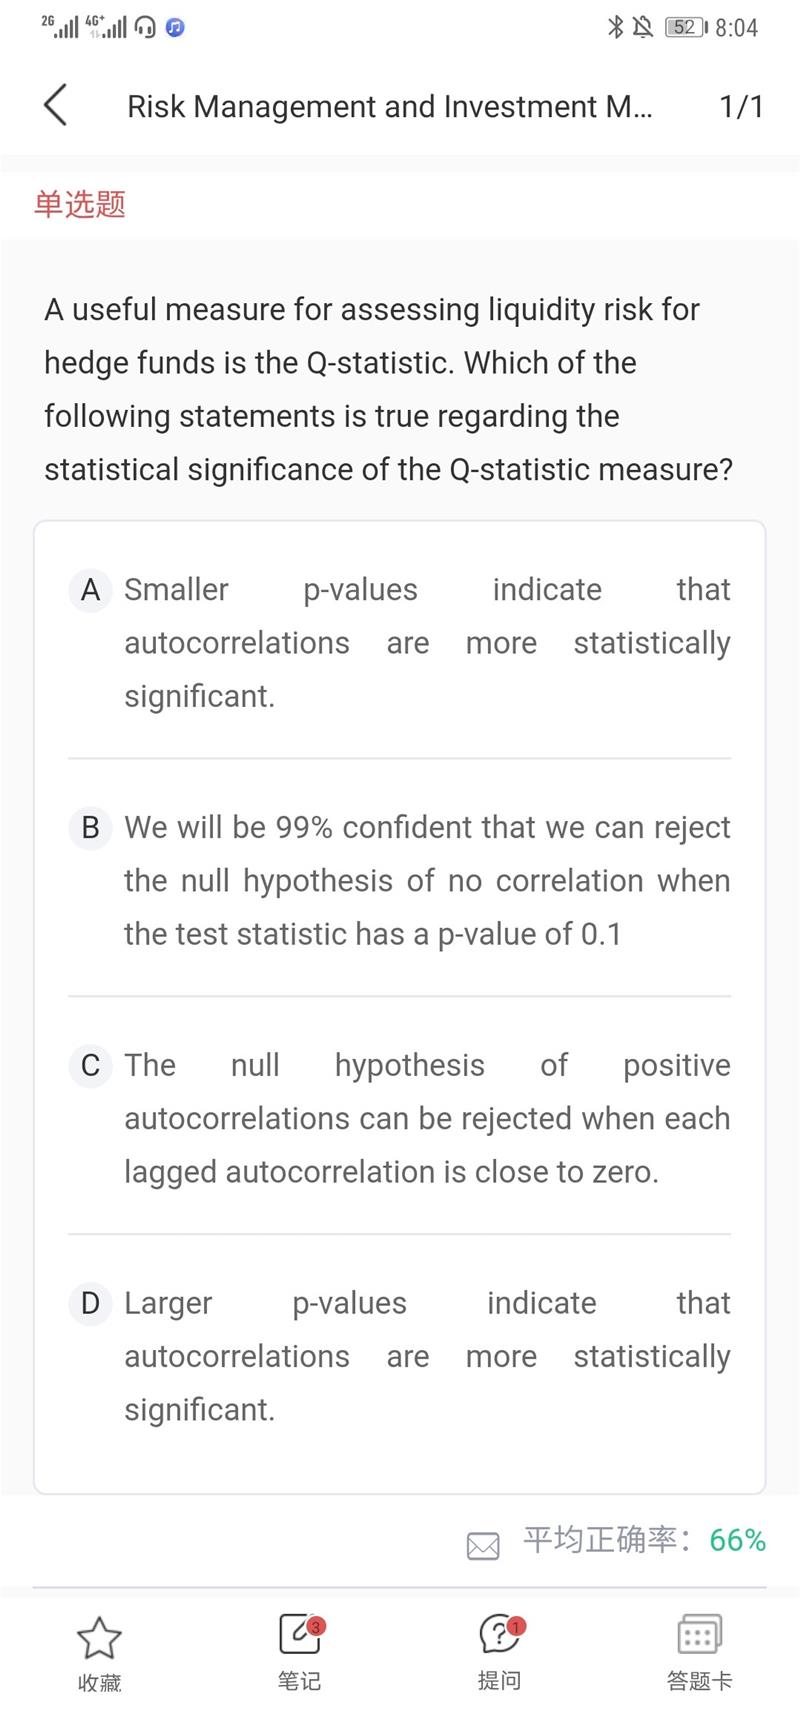Viewport: 800px width, 1733px height.
Task: Select answer option C circle
Action: coord(90,1066)
